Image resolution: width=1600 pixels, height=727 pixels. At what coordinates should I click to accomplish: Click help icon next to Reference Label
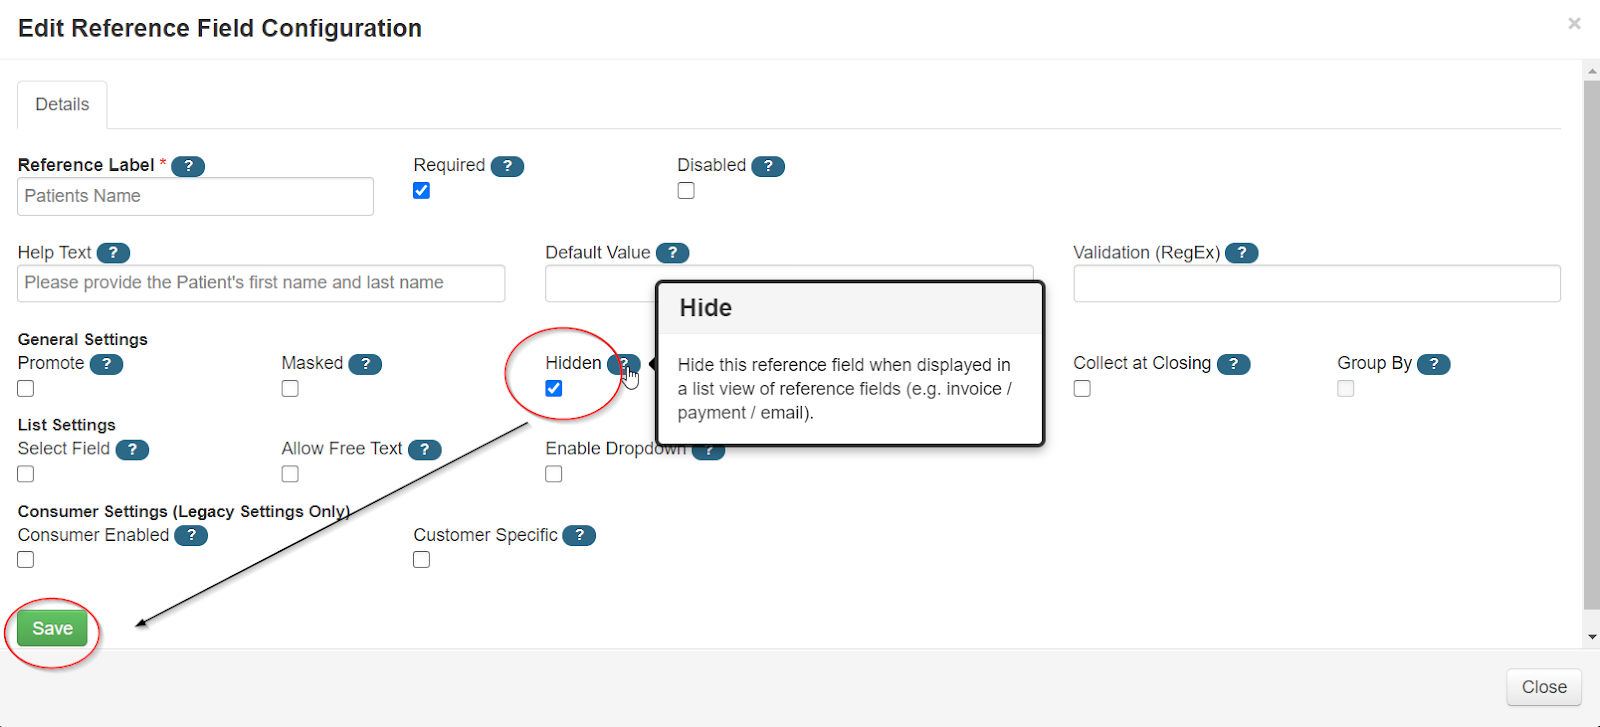(188, 166)
